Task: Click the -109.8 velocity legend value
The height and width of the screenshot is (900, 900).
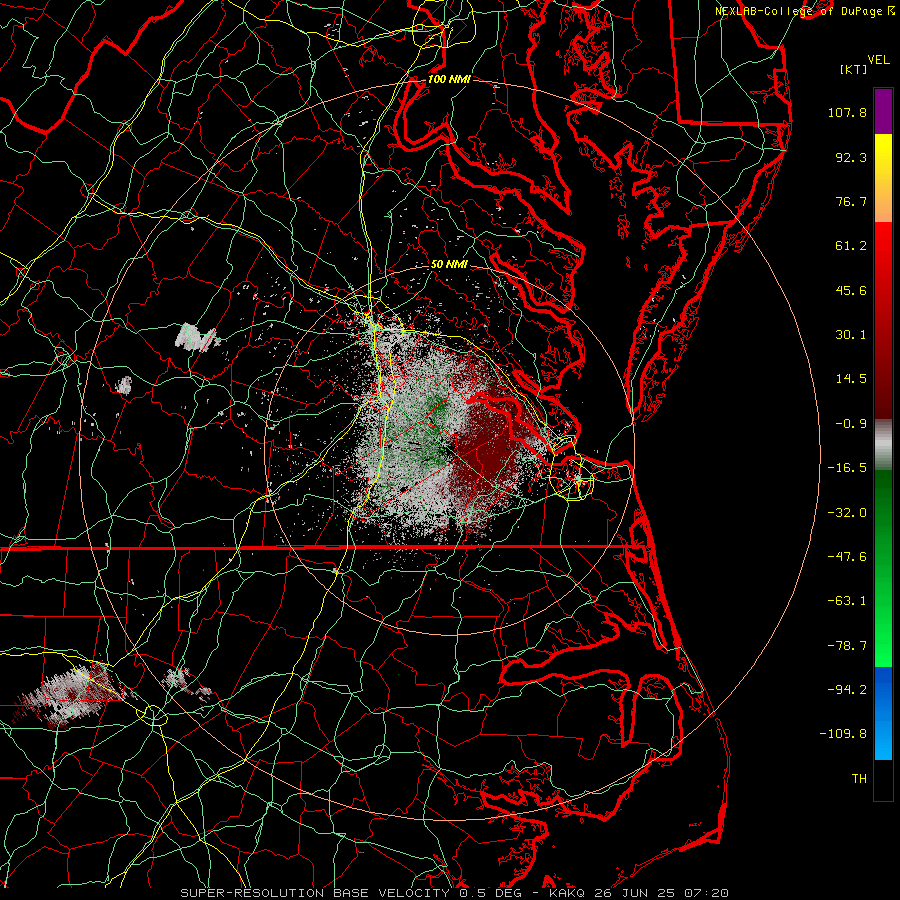Action: (843, 734)
